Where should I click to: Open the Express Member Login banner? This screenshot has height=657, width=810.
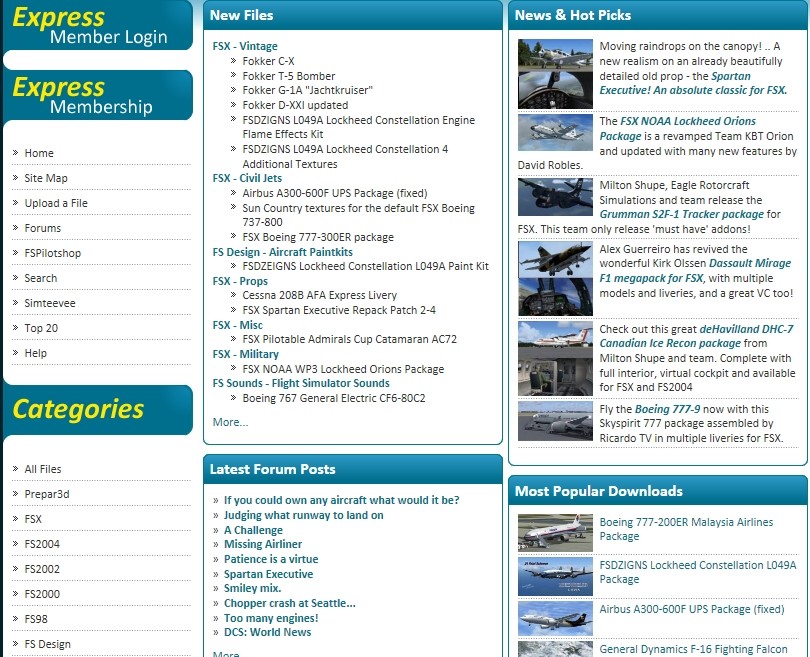[x=98, y=26]
